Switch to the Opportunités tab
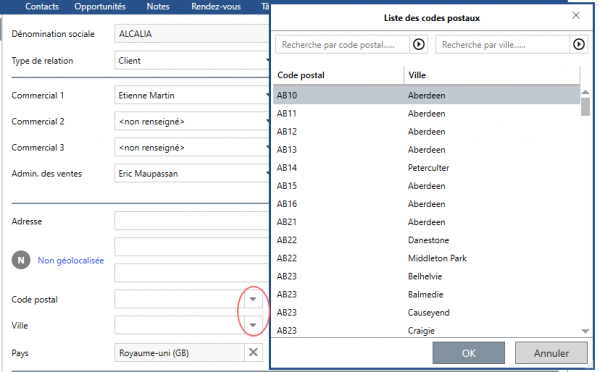 (x=100, y=7)
